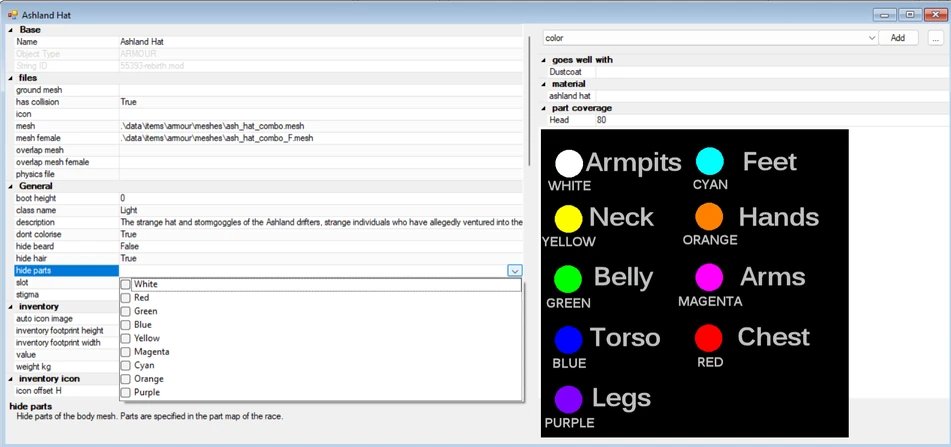Image resolution: width=951 pixels, height=447 pixels.
Task: Tick the Orange hide parts checkbox
Action: (x=126, y=379)
